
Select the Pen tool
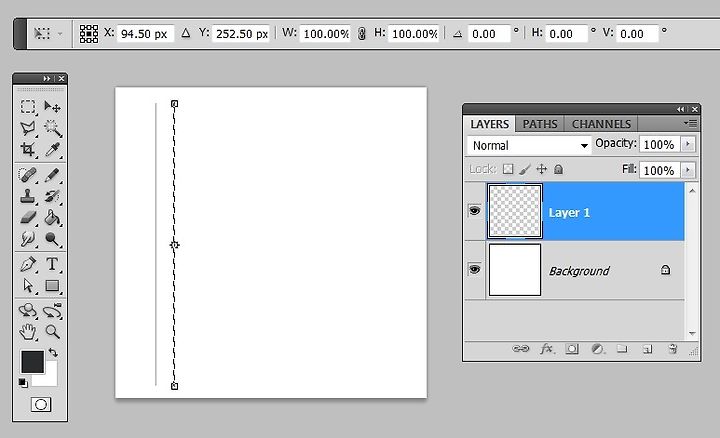tap(28, 264)
